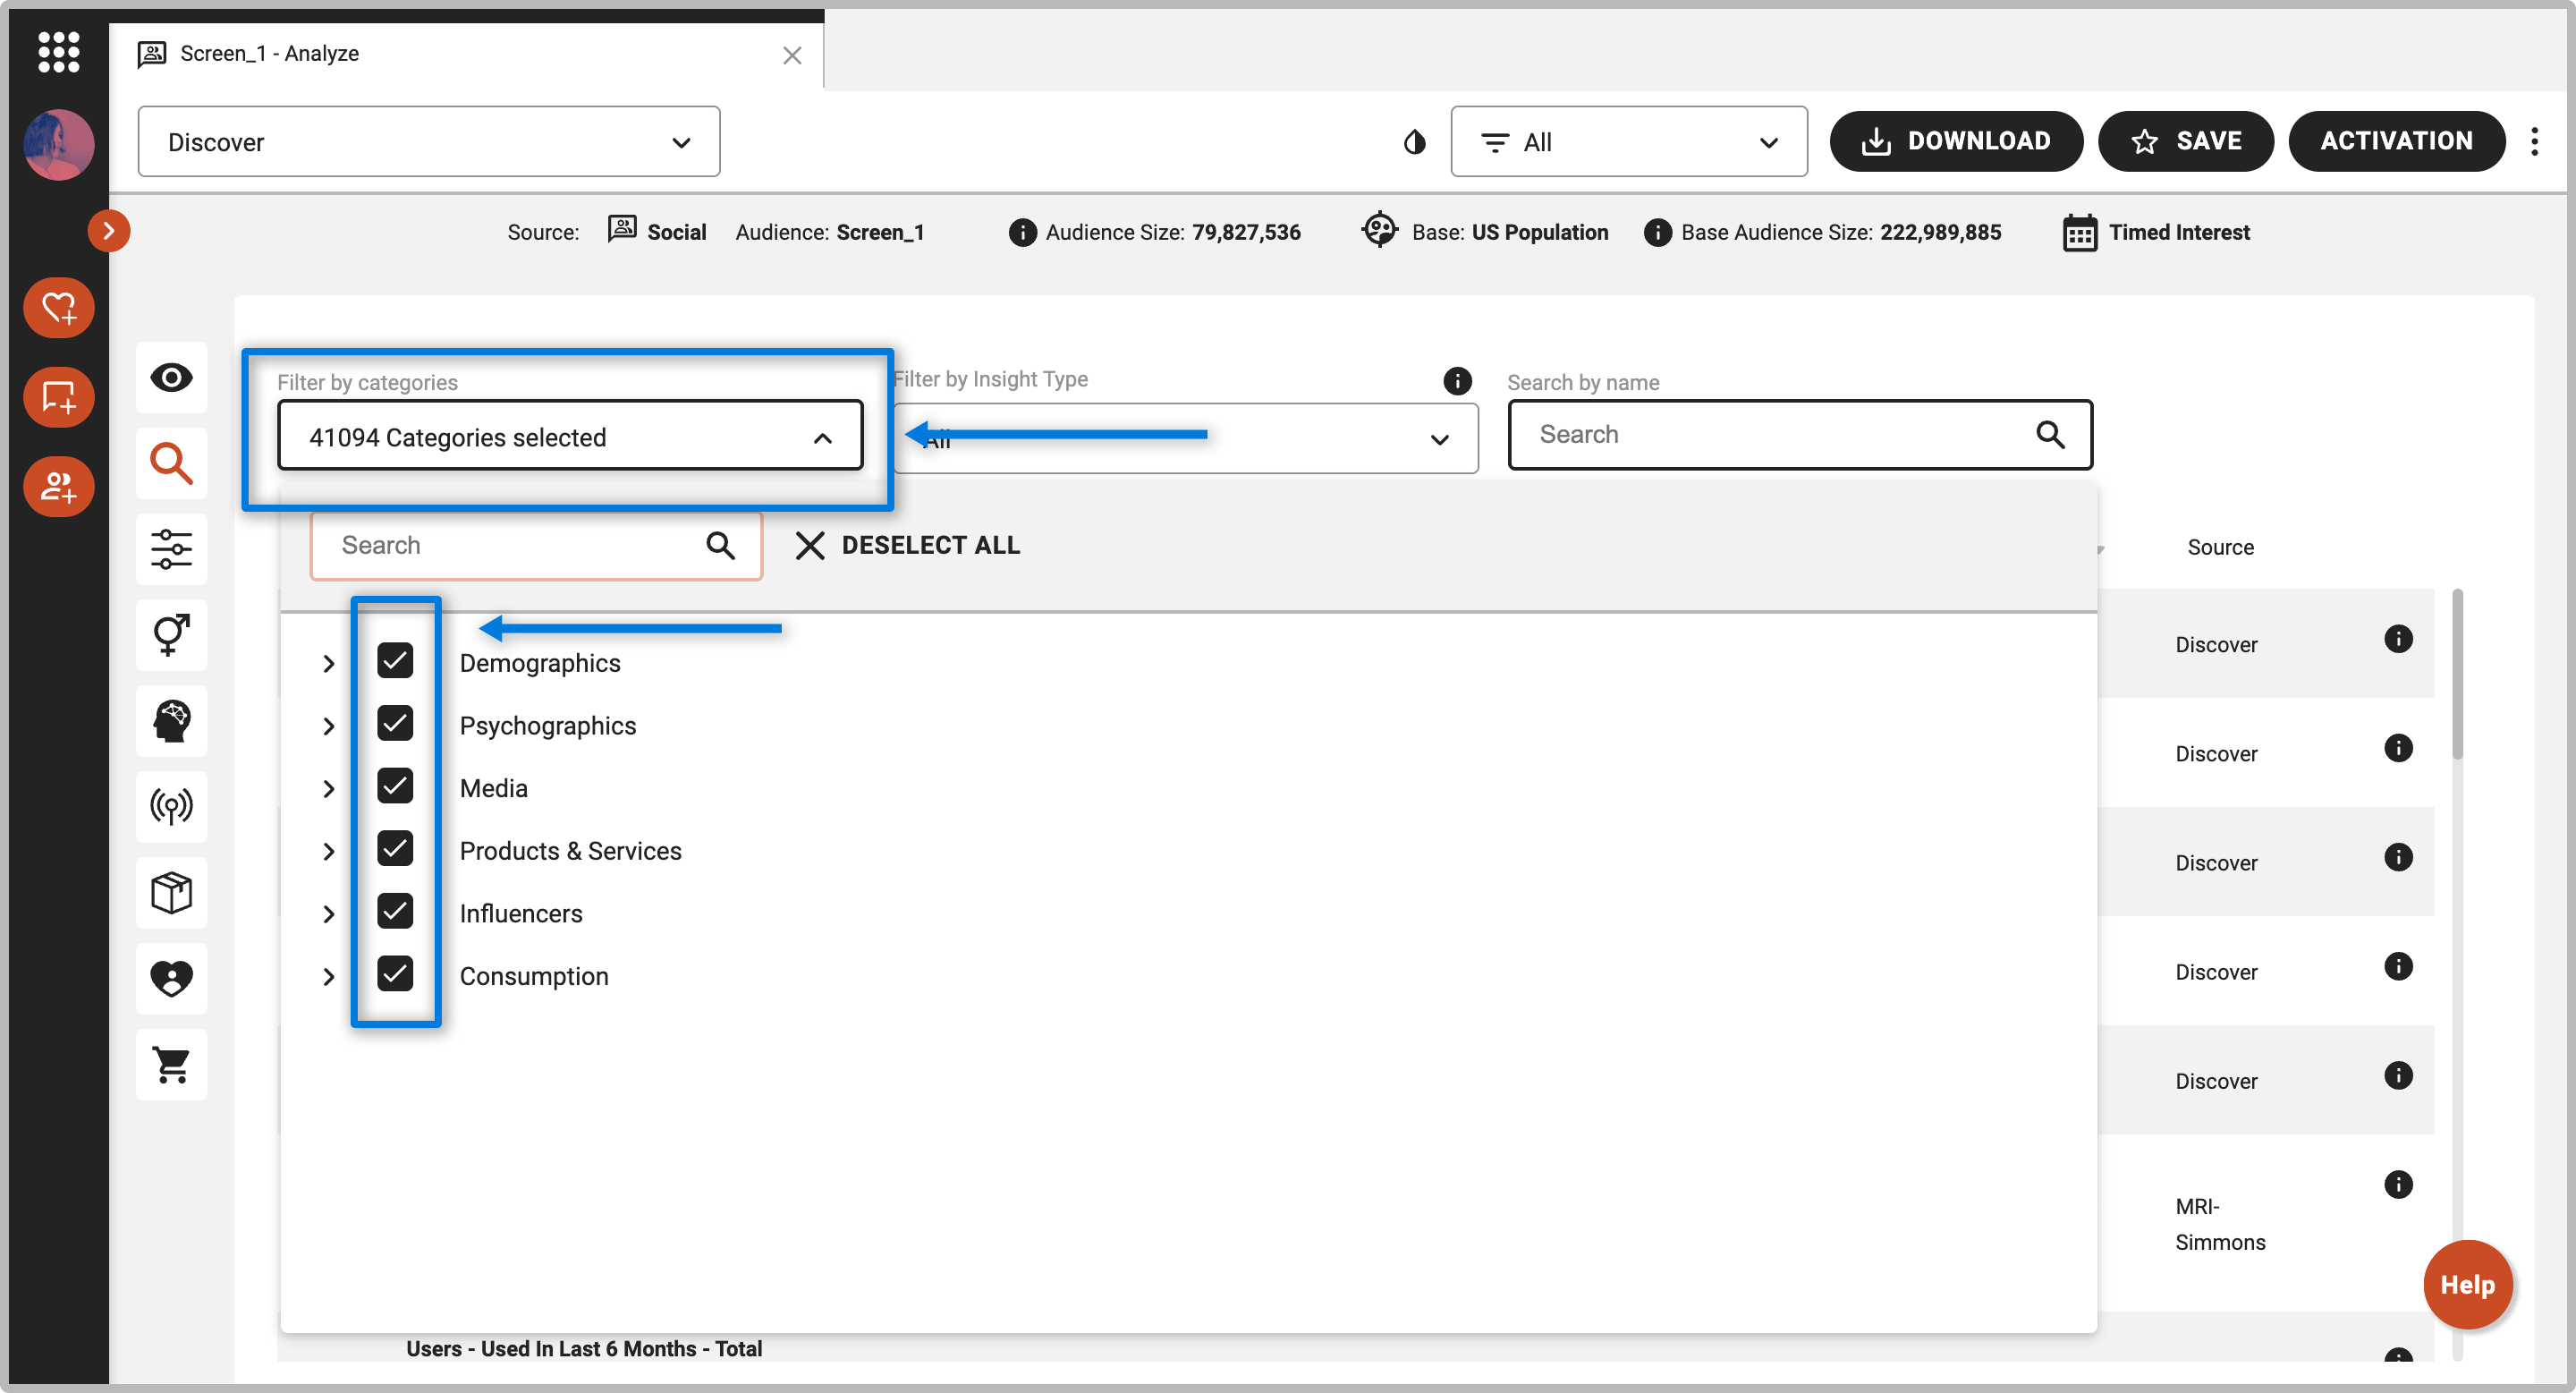Open the shopping cart consumption icon

click(171, 1064)
